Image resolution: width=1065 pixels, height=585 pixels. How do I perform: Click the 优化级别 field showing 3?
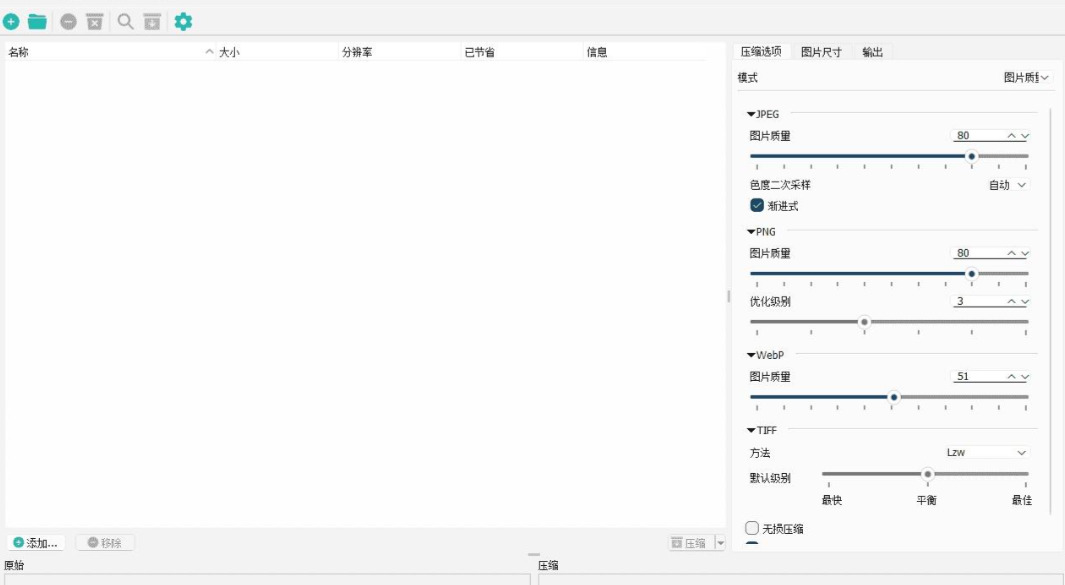(977, 302)
